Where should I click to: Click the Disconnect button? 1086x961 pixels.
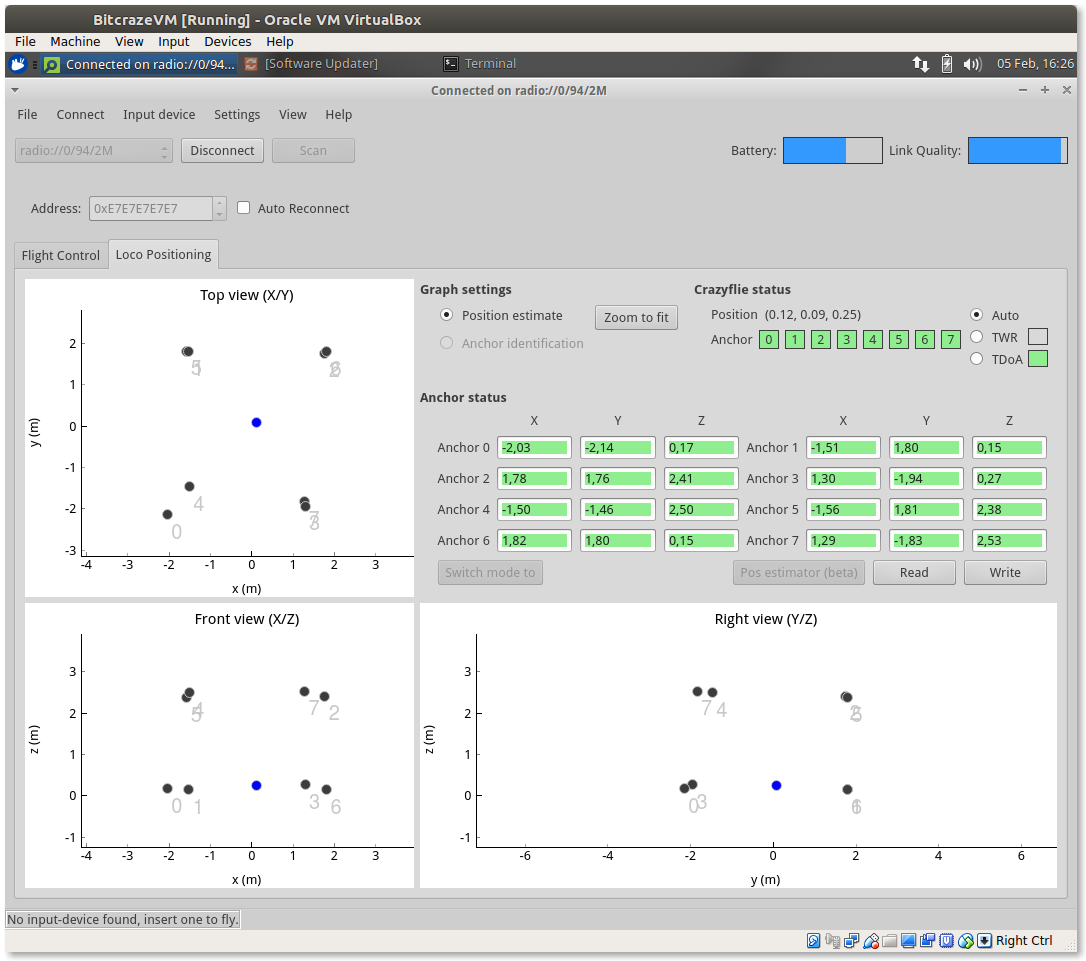click(222, 150)
